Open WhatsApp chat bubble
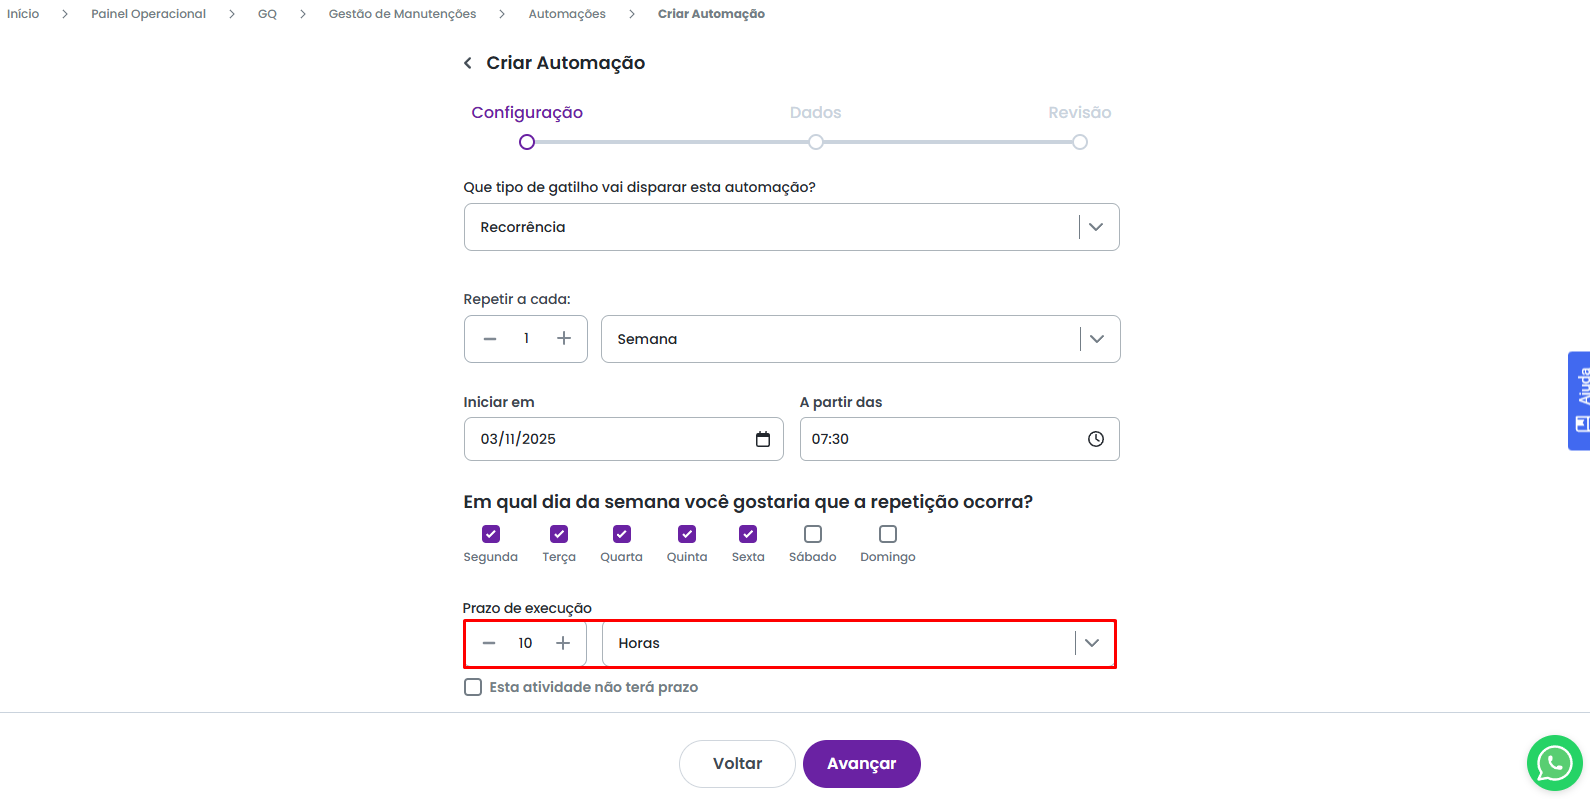 pos(1554,763)
